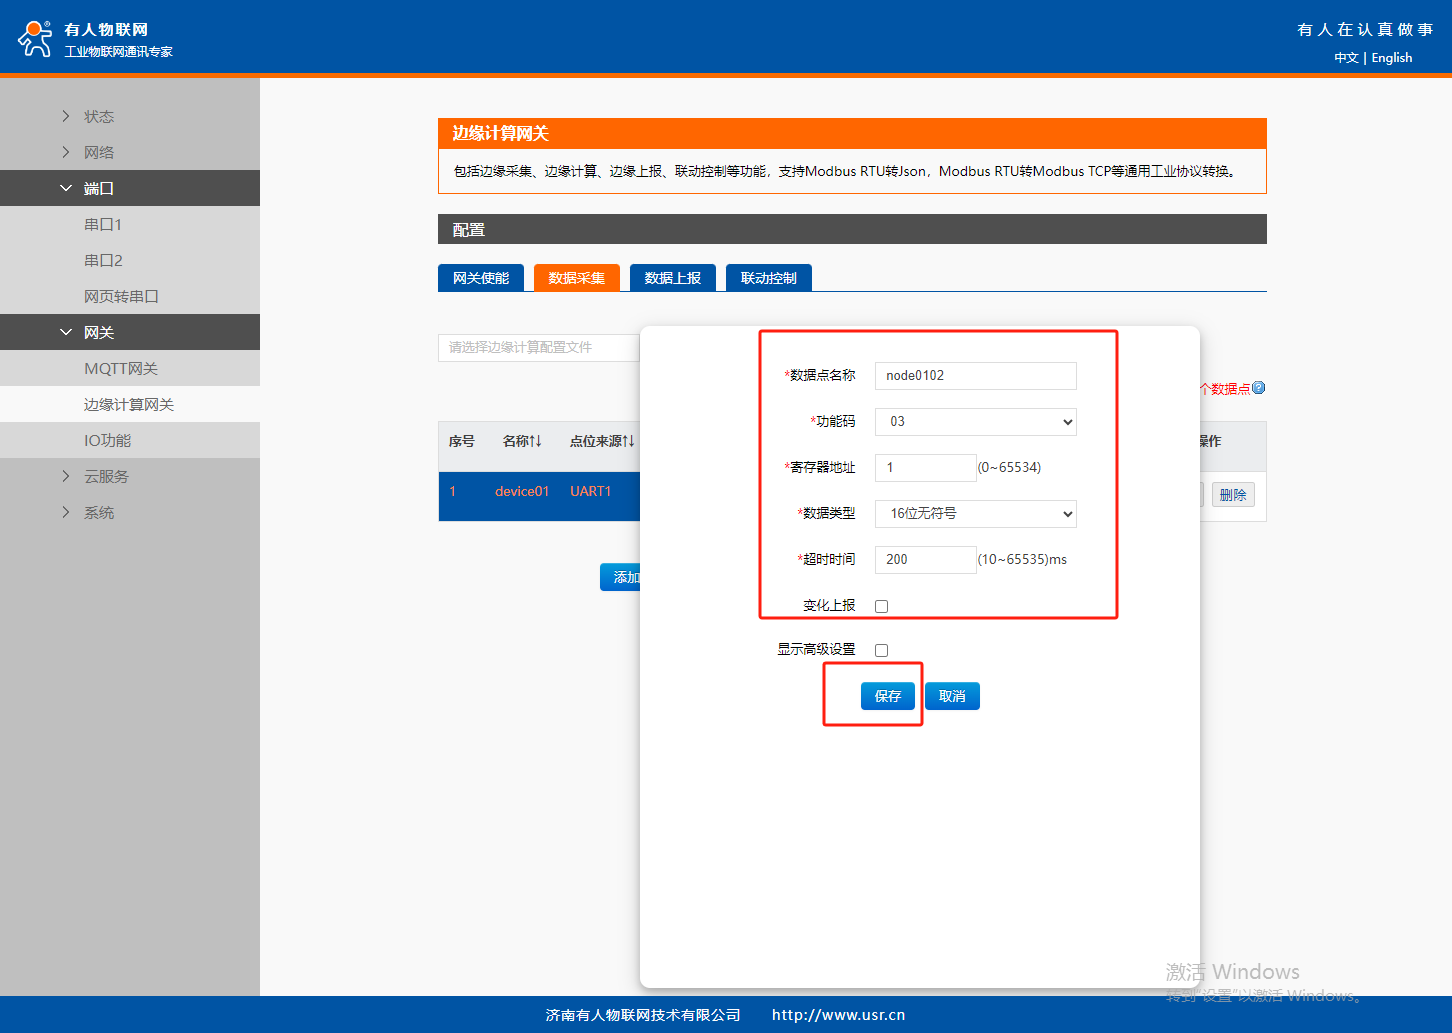Switch to the 联动控制 tab
Image resolution: width=1452 pixels, height=1033 pixels.
point(768,278)
